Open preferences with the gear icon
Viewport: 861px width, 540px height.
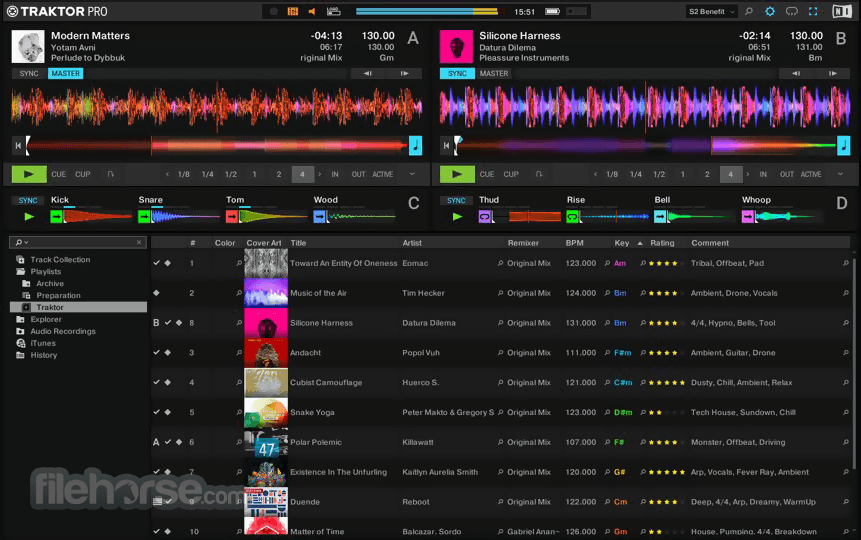click(770, 11)
